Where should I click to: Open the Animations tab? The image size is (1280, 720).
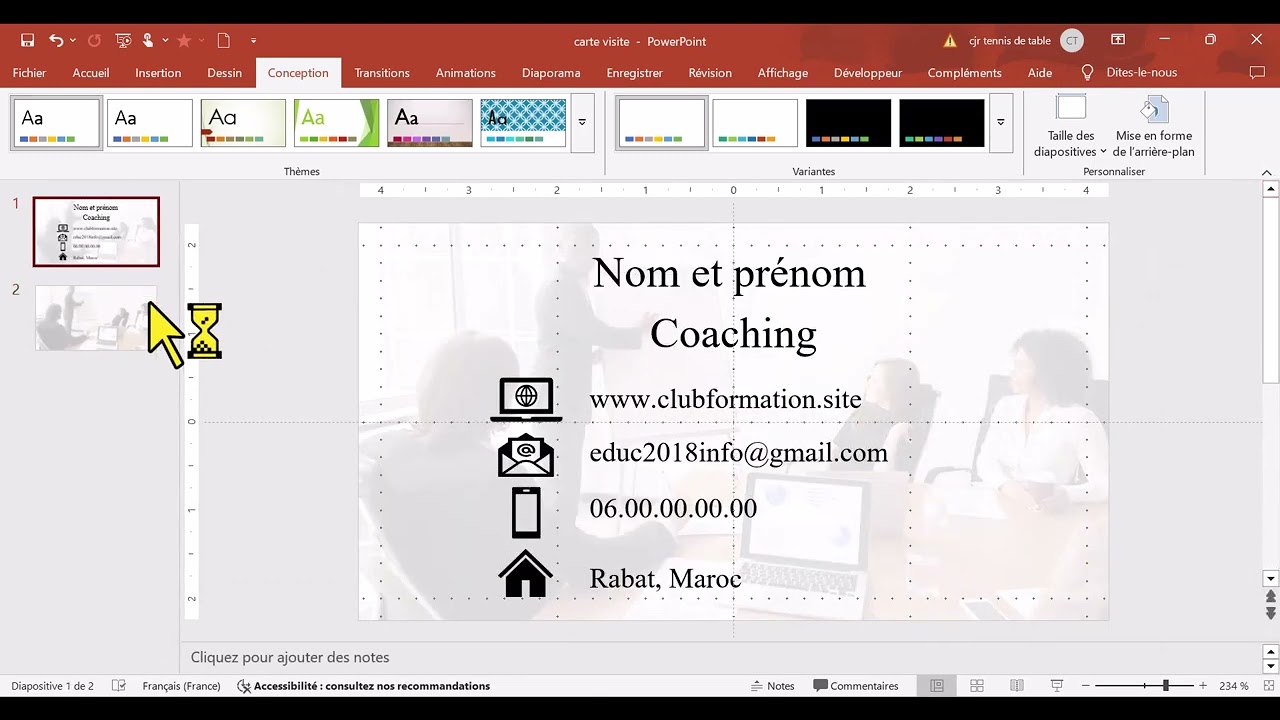(466, 72)
